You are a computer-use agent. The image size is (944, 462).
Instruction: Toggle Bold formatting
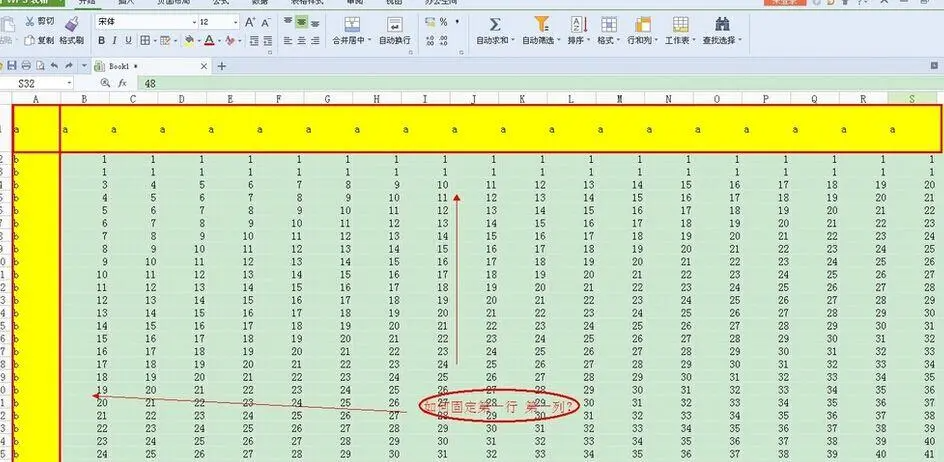click(101, 41)
